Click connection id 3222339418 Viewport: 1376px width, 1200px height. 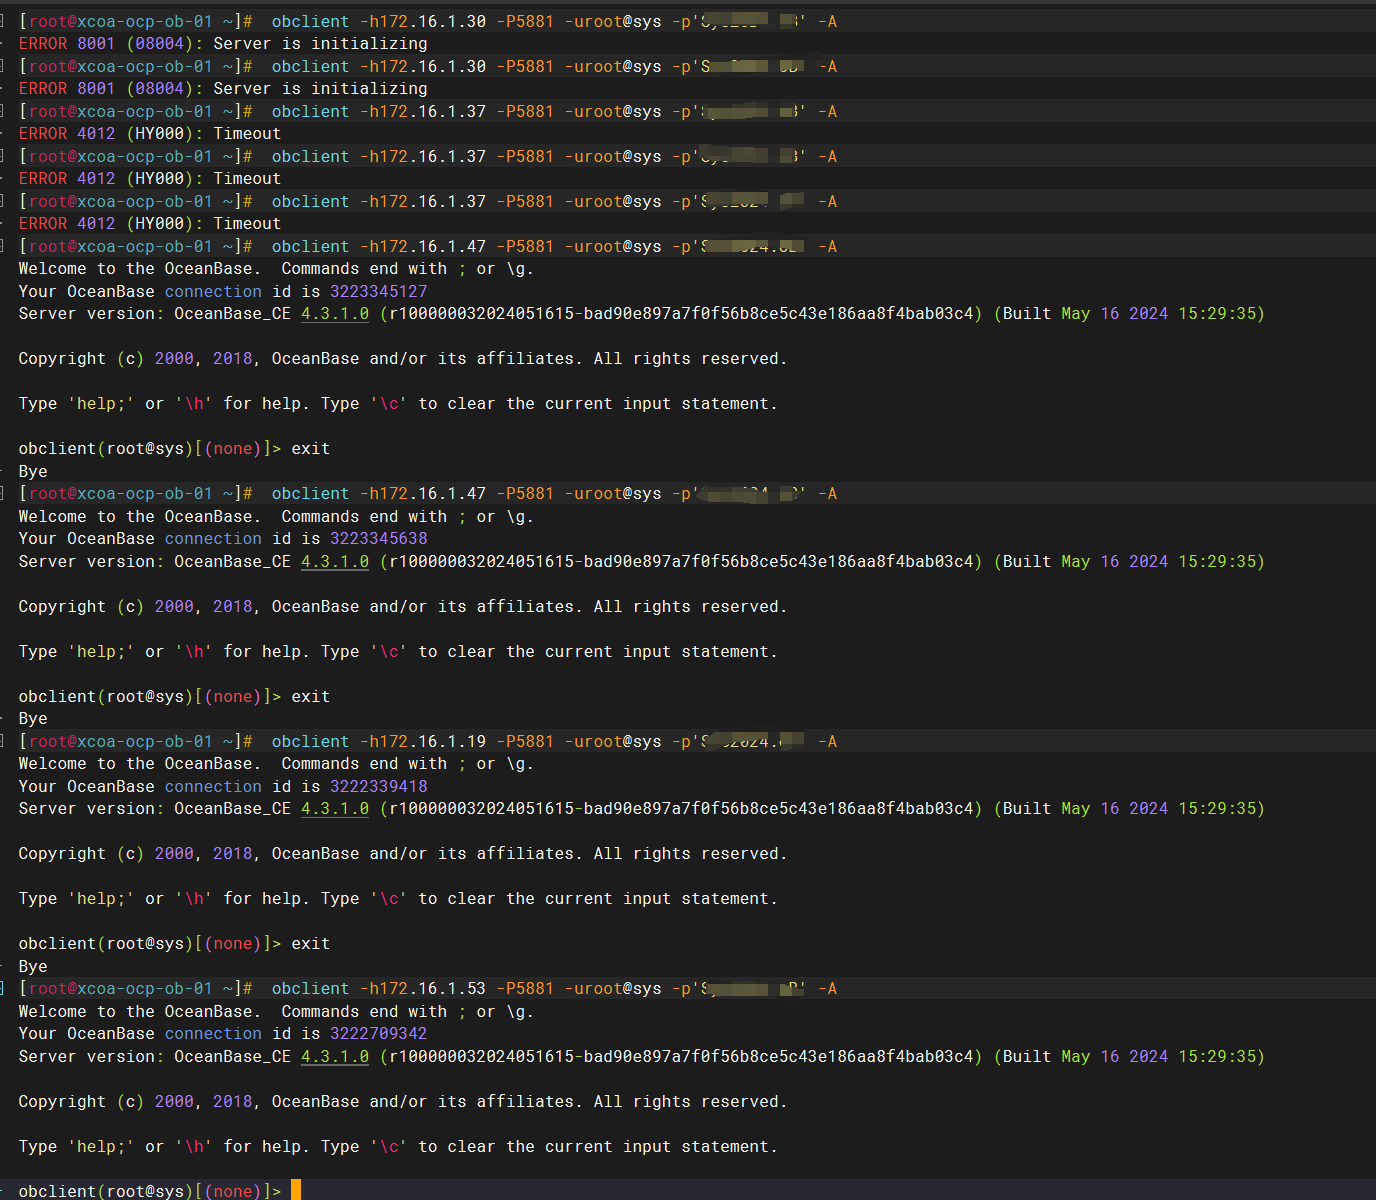[379, 786]
